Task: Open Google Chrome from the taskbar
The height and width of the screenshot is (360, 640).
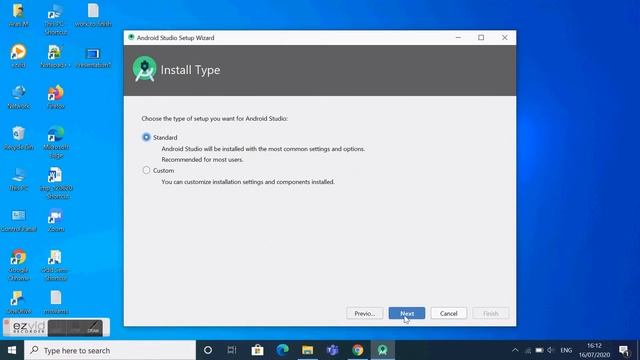Action: tap(358, 350)
